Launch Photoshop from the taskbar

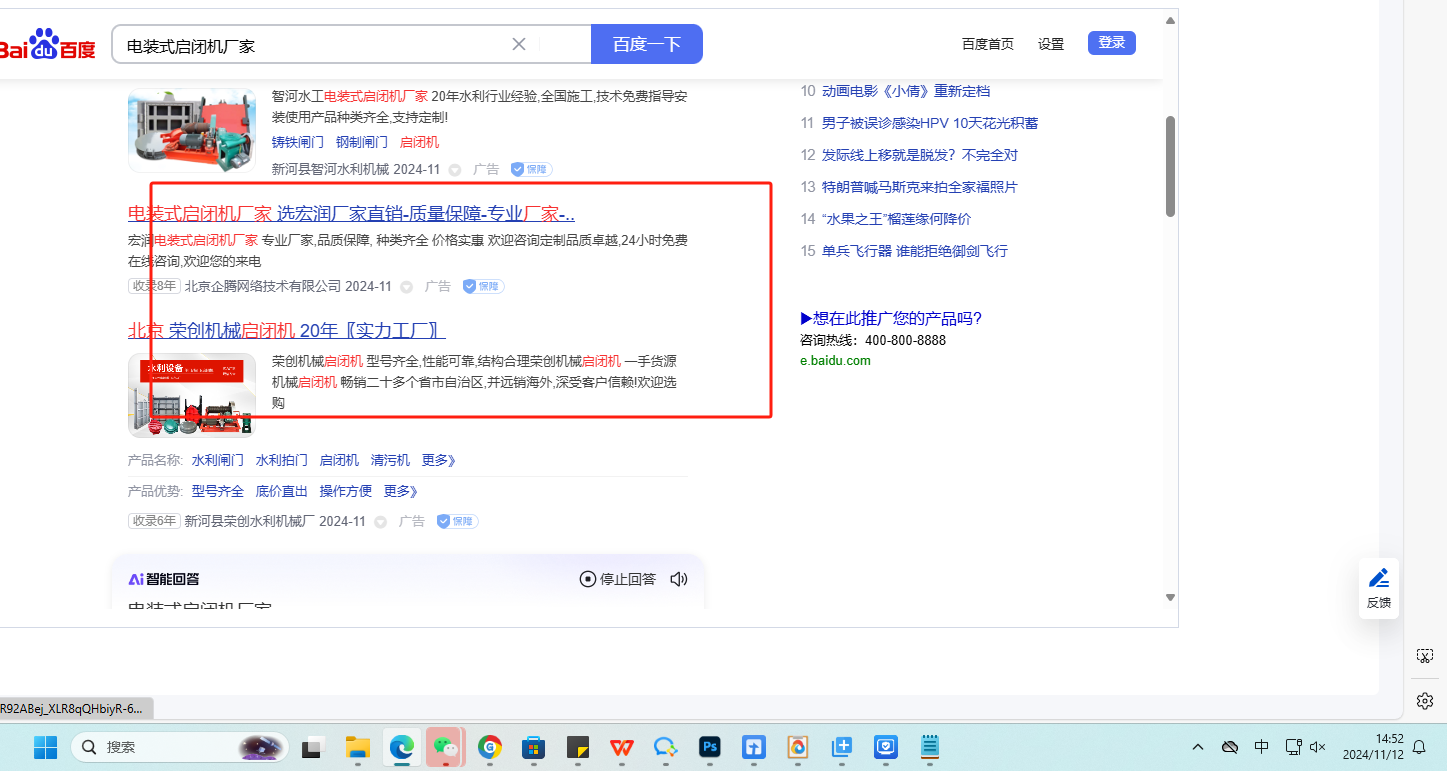point(710,746)
